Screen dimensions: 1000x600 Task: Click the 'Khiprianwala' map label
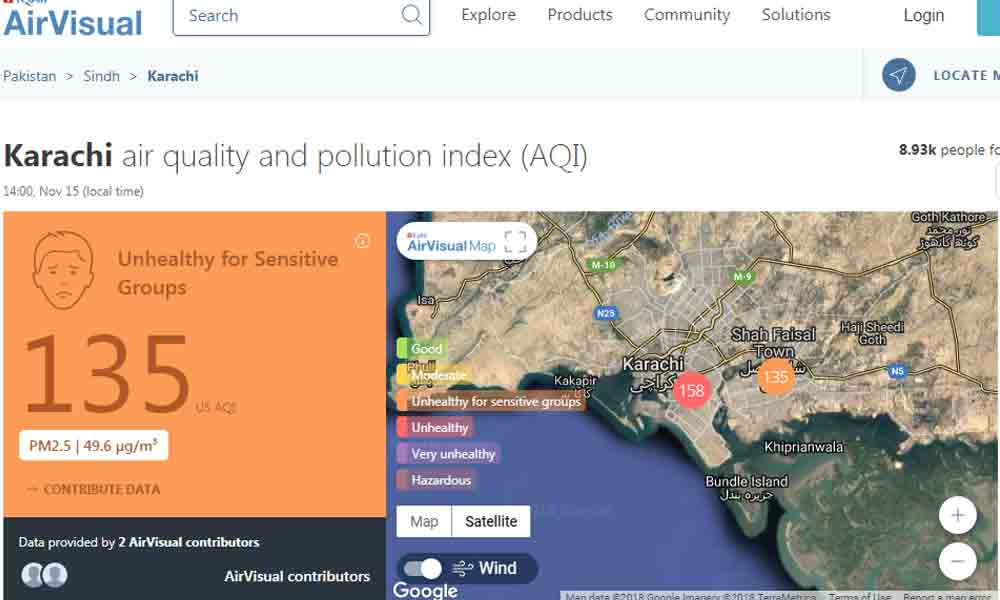[804, 447]
